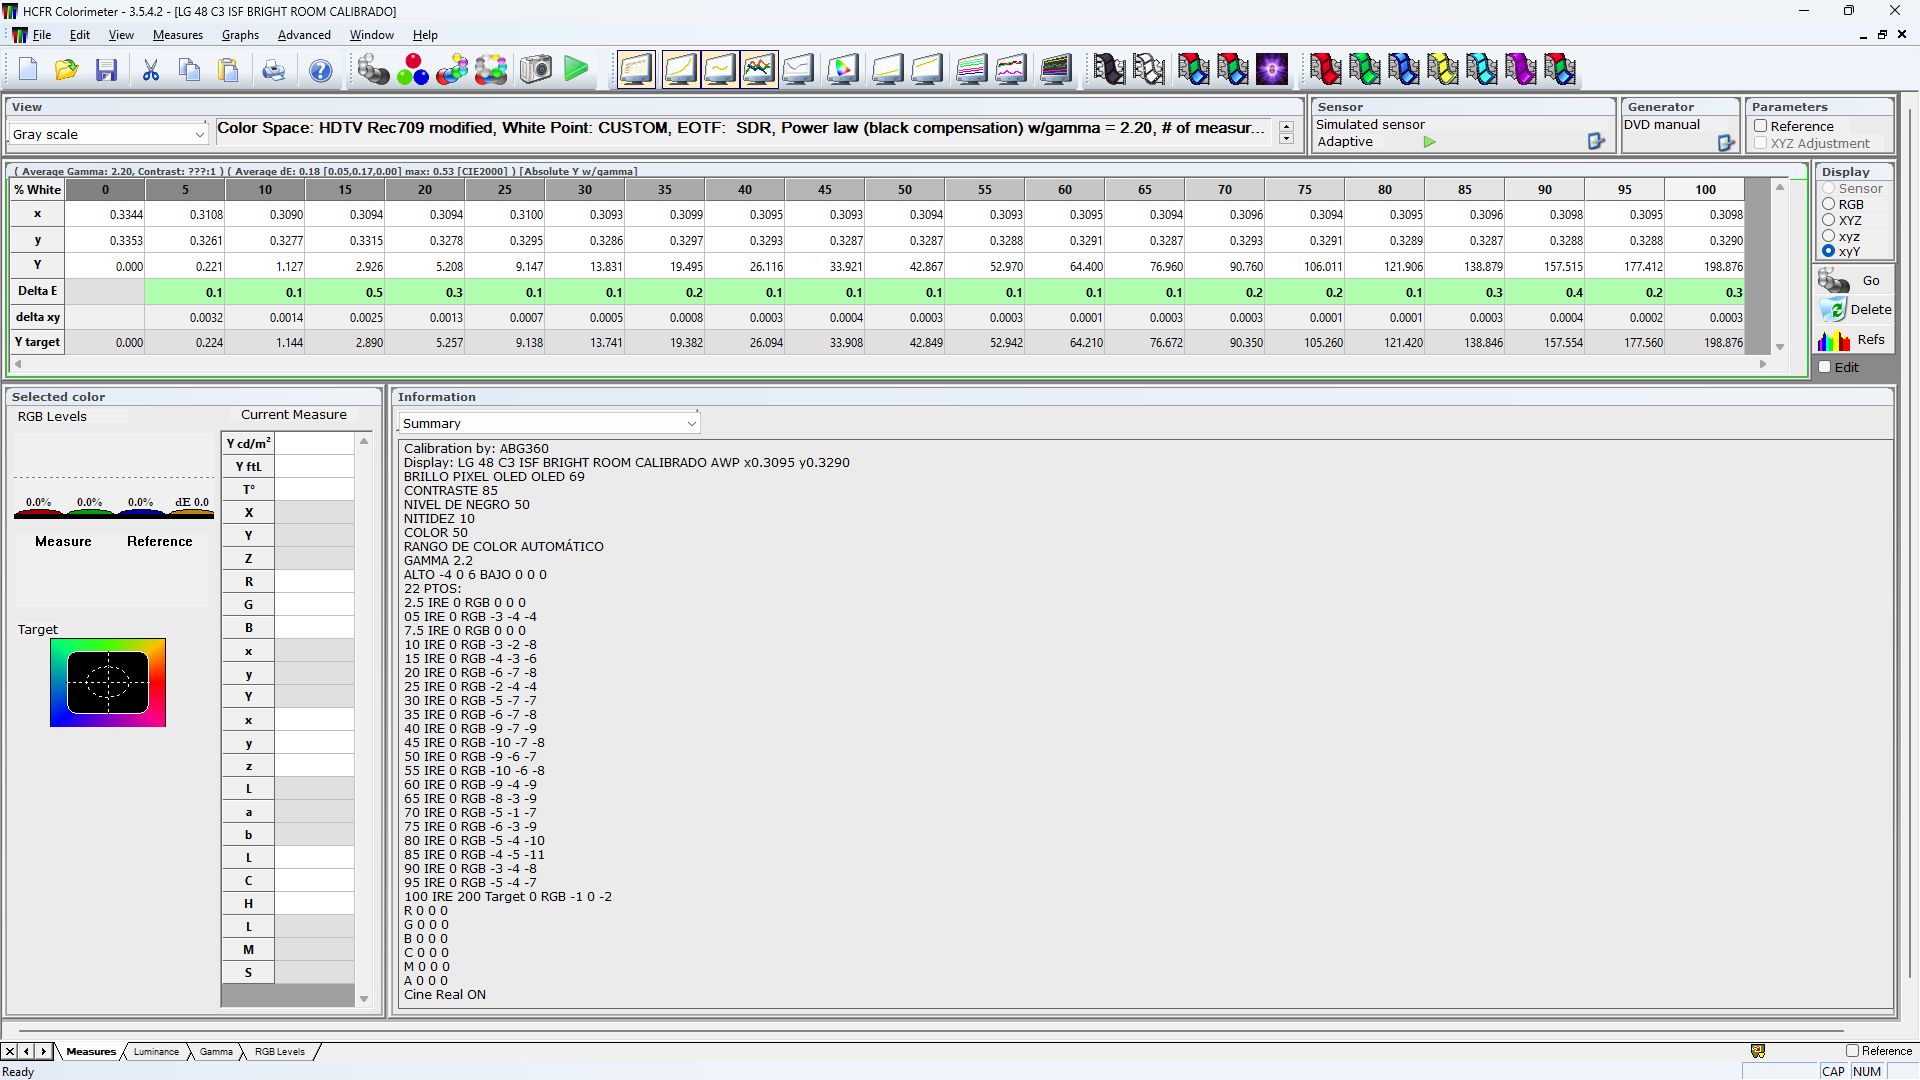Open the Measures menu

pos(178,35)
